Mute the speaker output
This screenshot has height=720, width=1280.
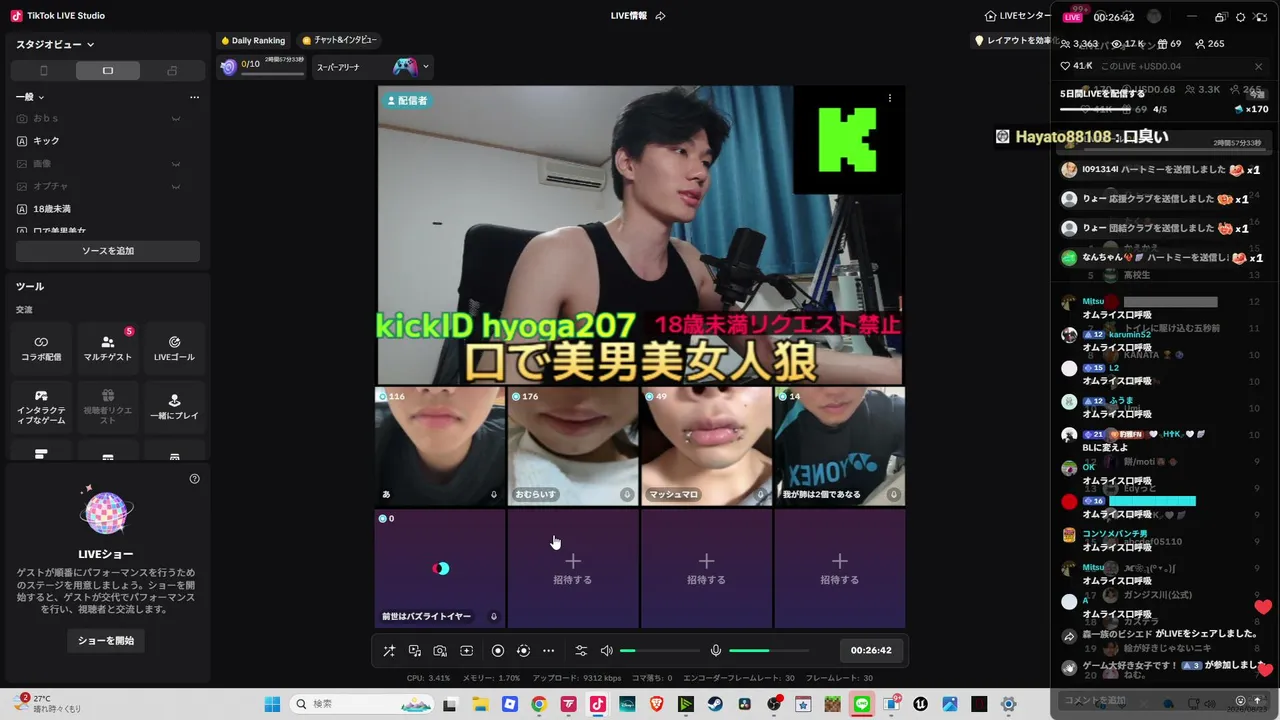pos(606,651)
